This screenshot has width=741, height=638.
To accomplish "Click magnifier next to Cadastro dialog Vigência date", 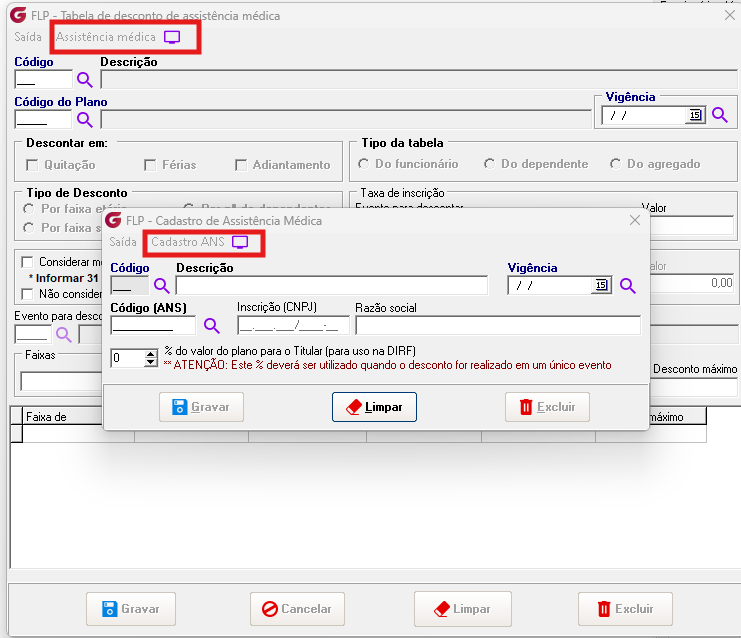I will coord(628,285).
